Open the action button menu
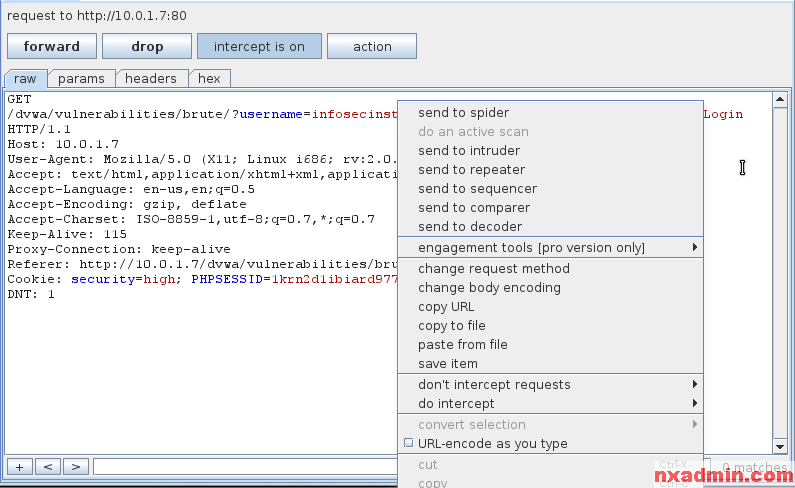Image resolution: width=795 pixels, height=488 pixels. point(372,46)
